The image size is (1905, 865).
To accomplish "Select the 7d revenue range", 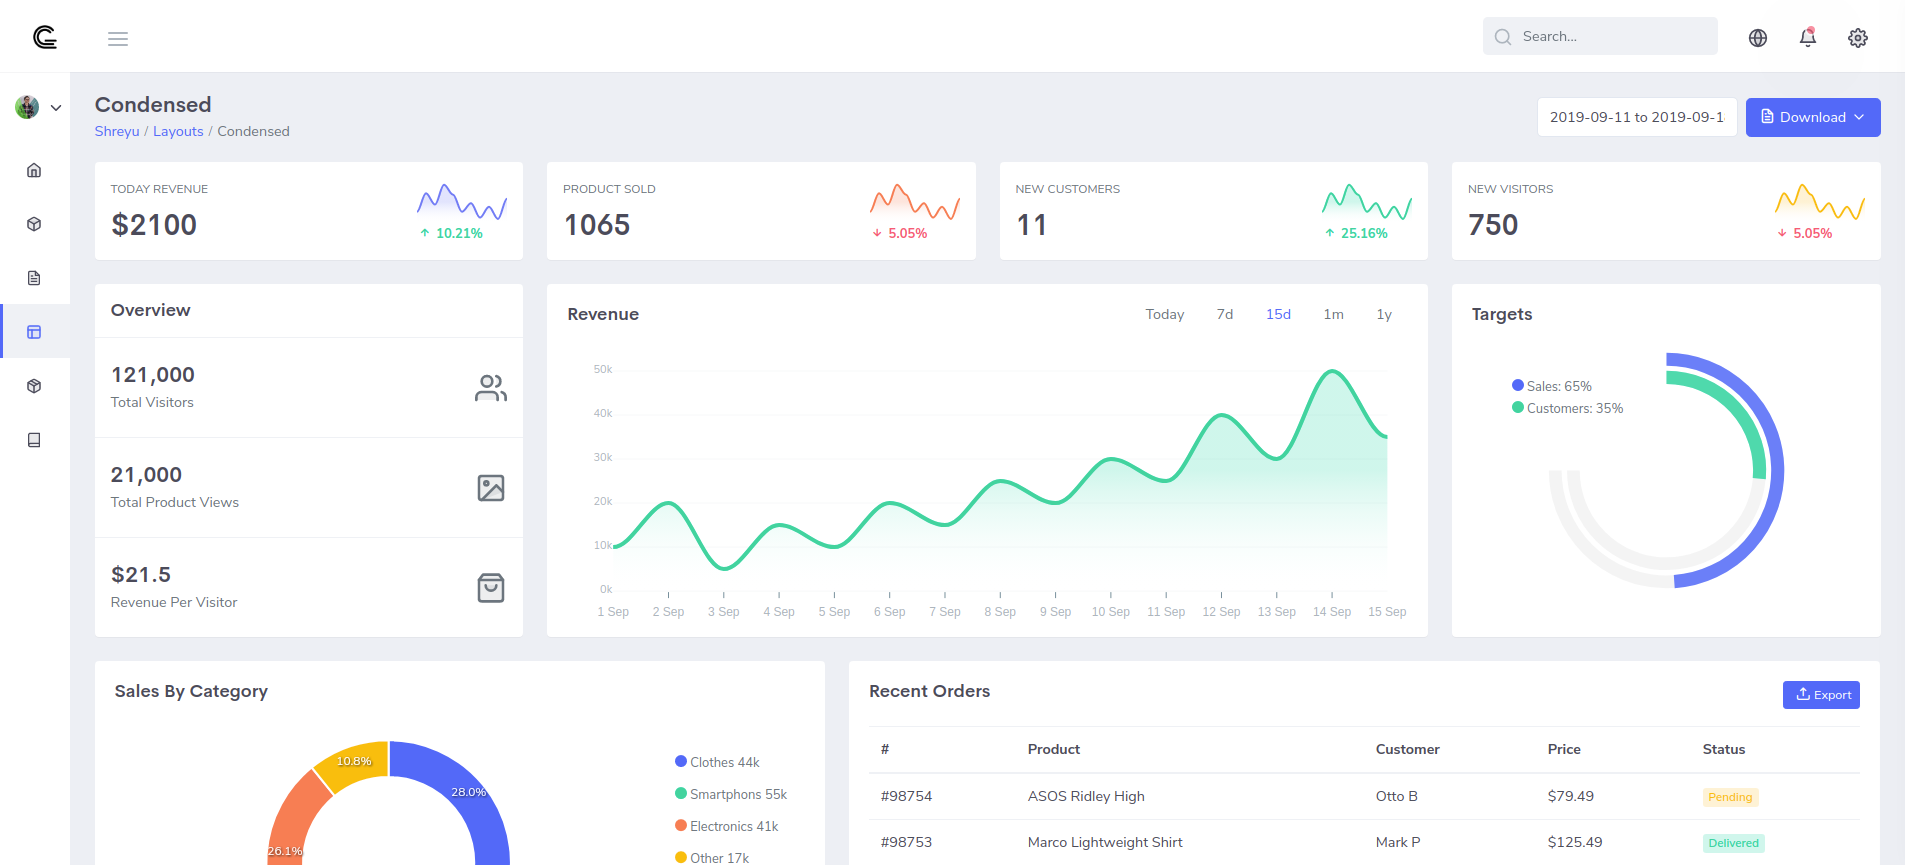I will coord(1225,314).
